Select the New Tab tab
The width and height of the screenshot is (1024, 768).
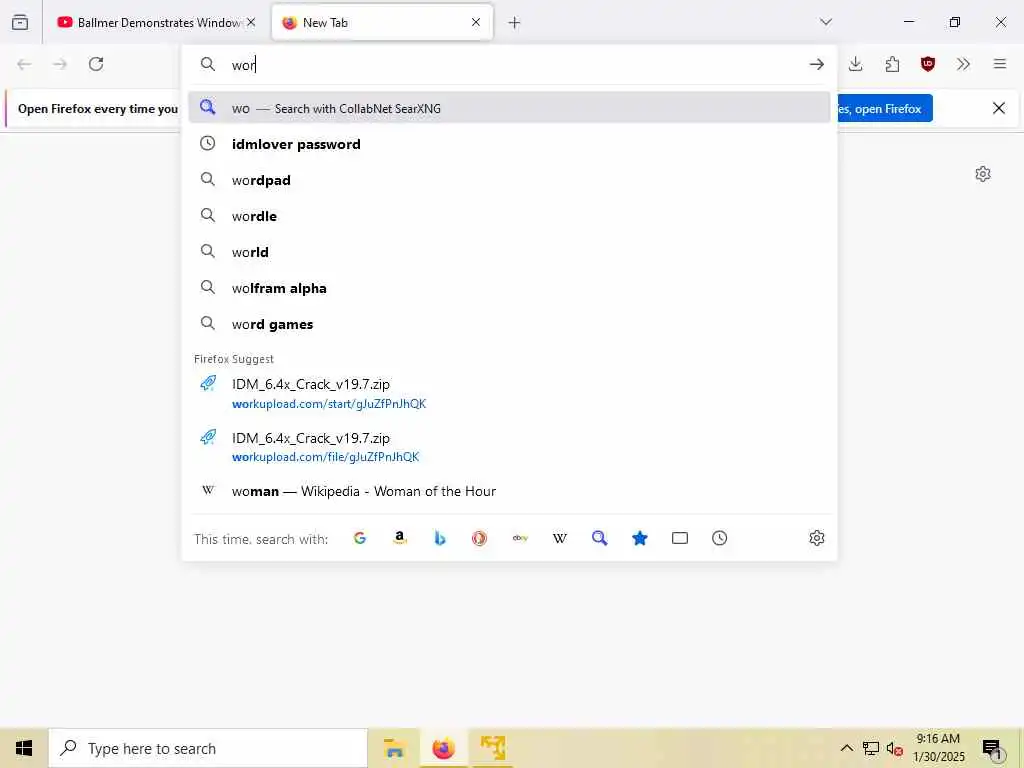click(x=382, y=22)
